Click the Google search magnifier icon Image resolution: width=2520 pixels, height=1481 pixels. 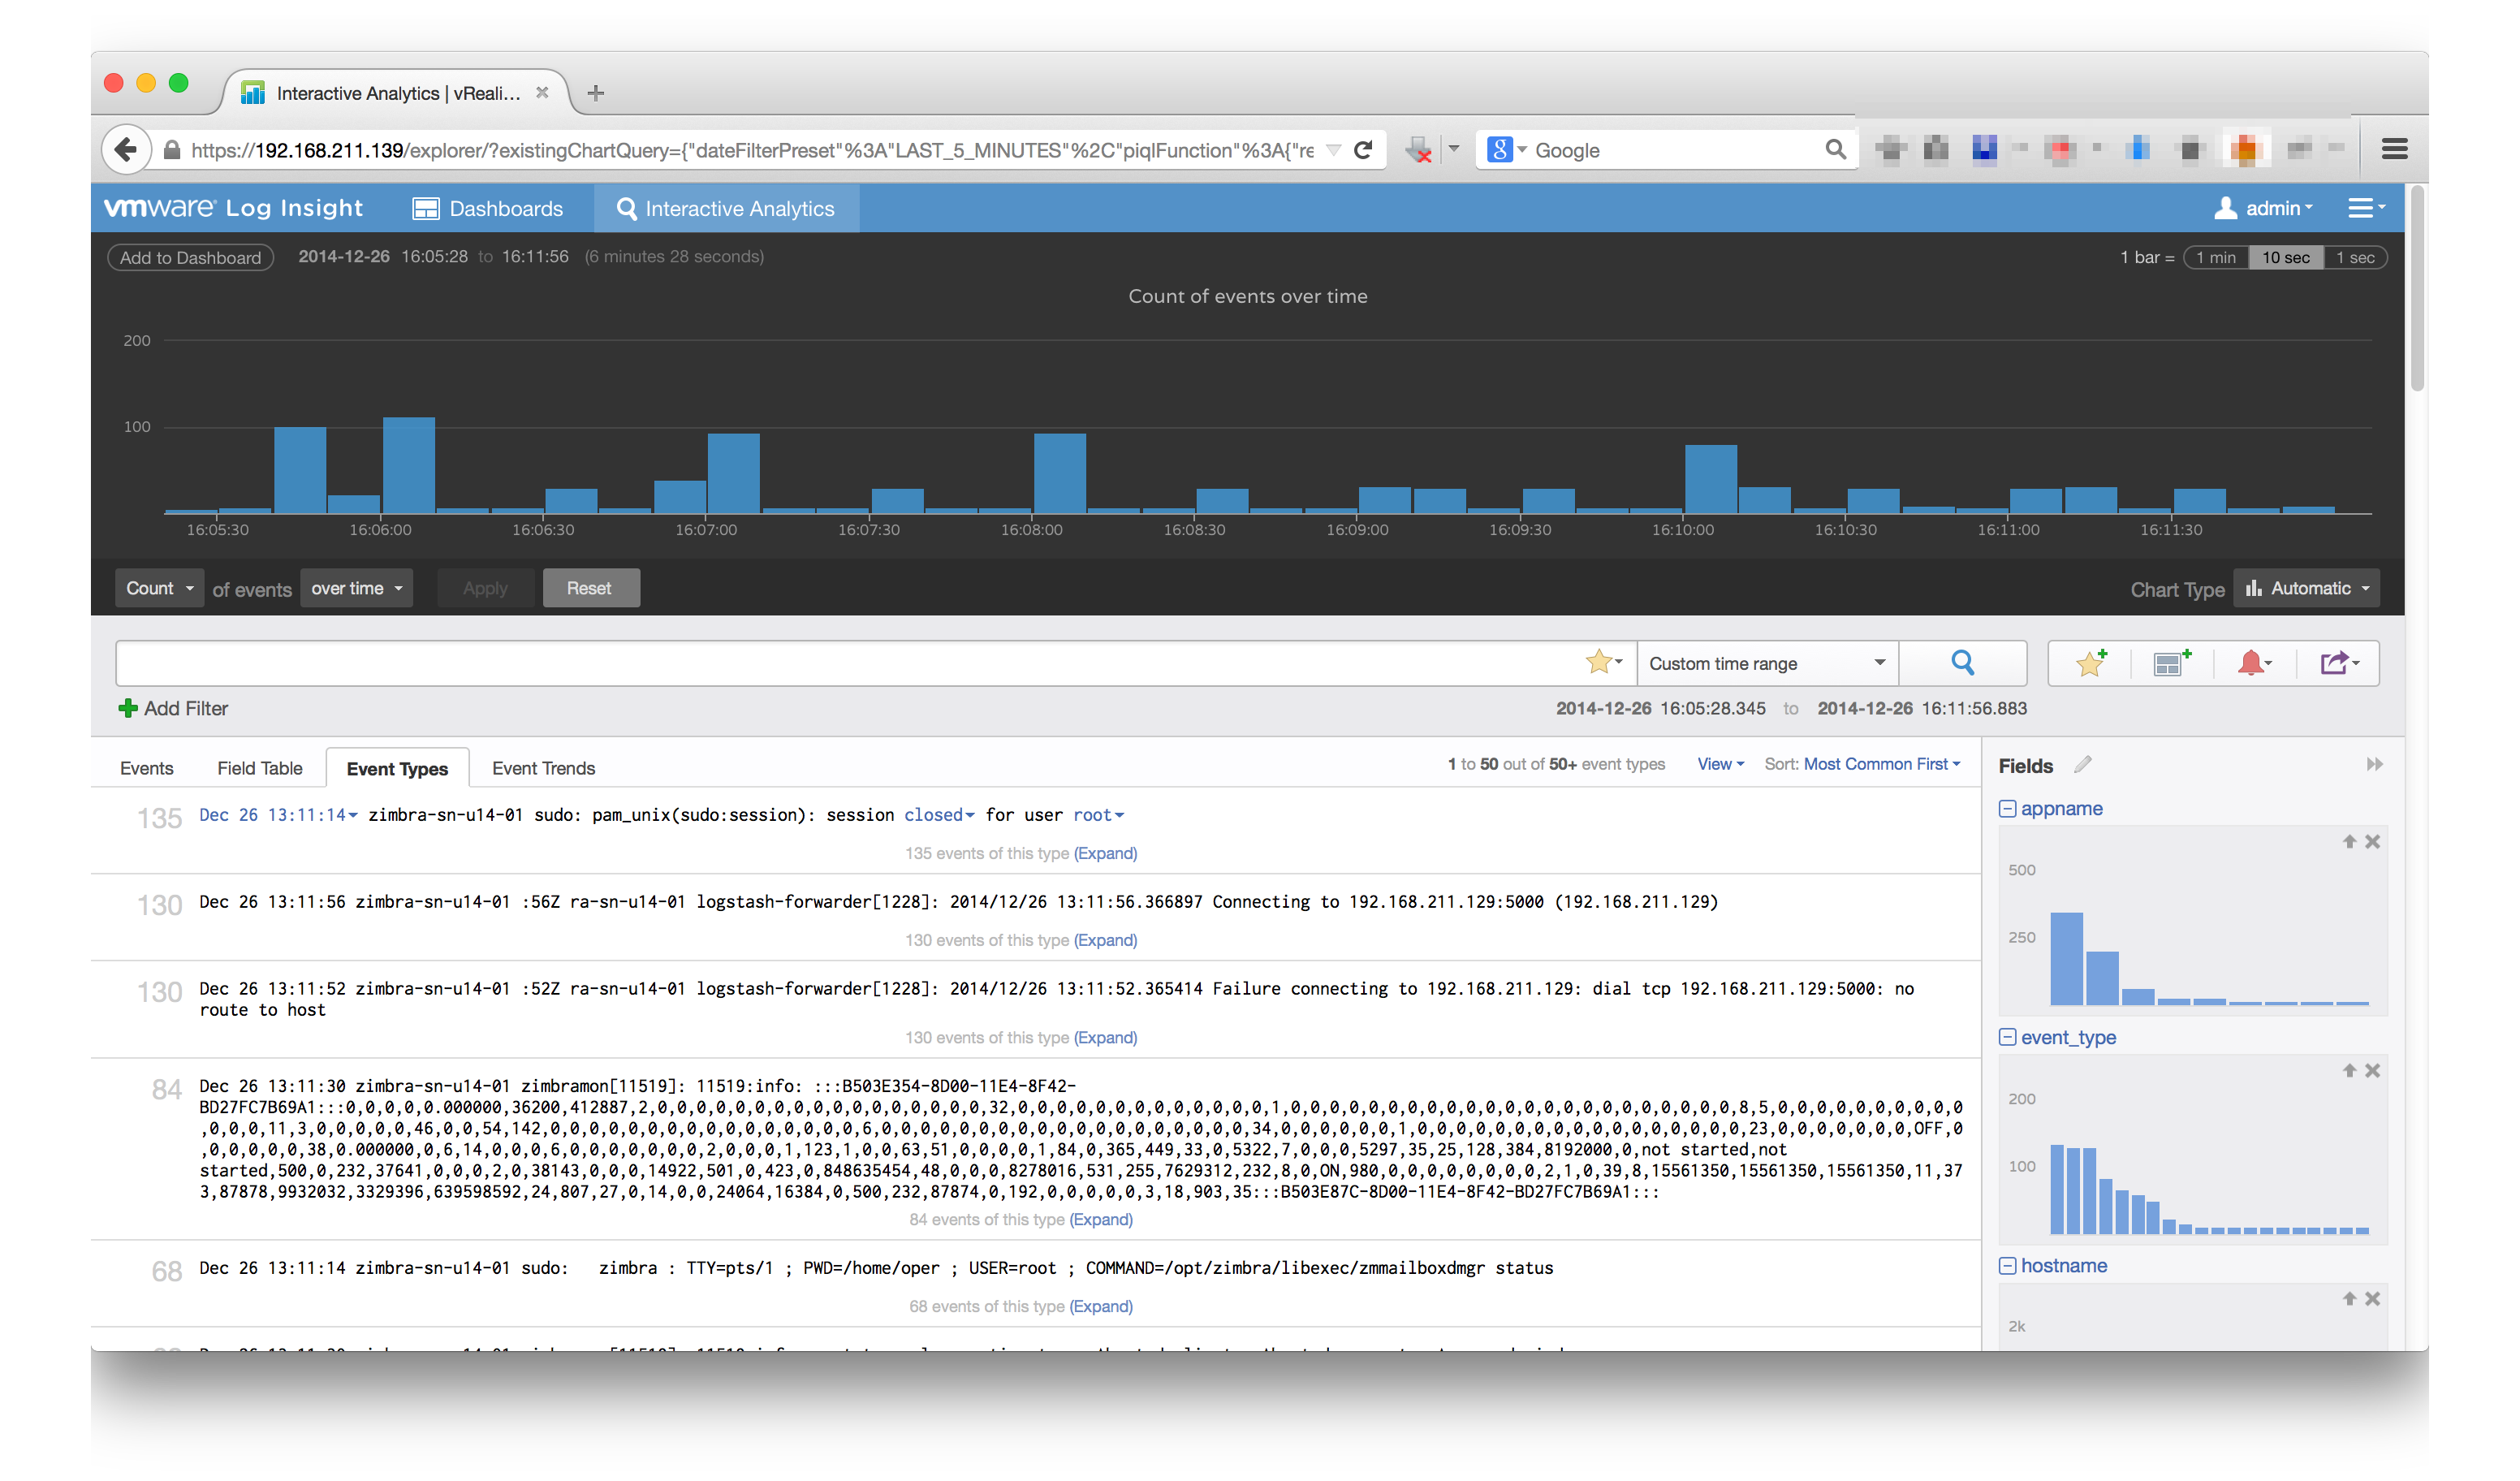(1835, 150)
